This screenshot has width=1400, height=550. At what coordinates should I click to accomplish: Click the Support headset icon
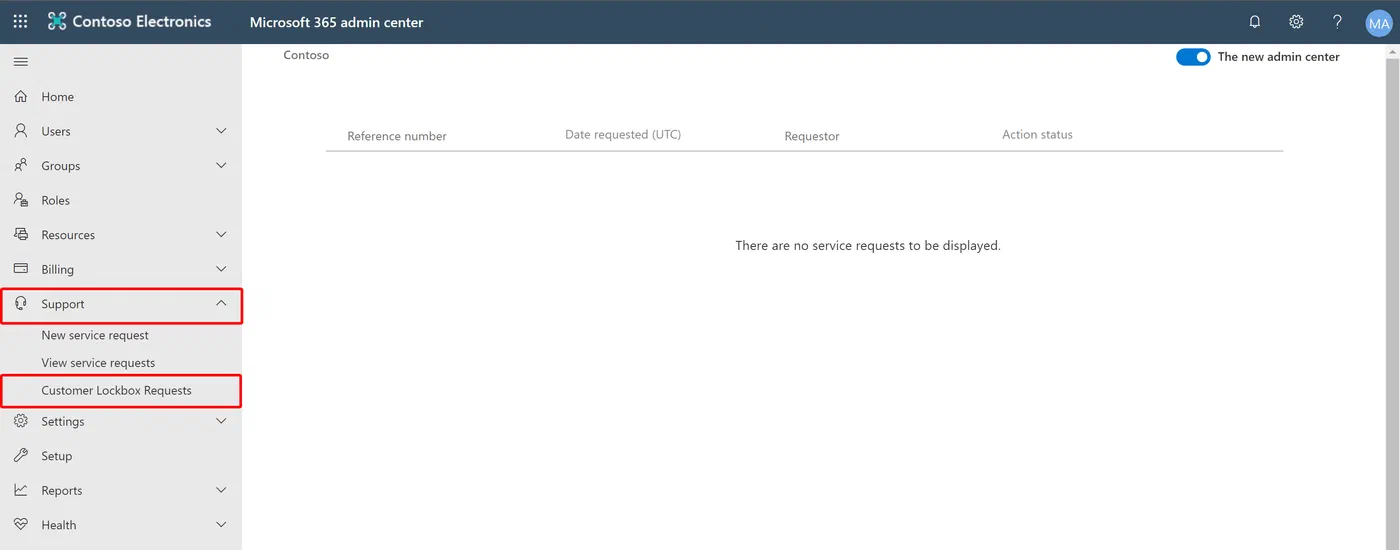(21, 304)
